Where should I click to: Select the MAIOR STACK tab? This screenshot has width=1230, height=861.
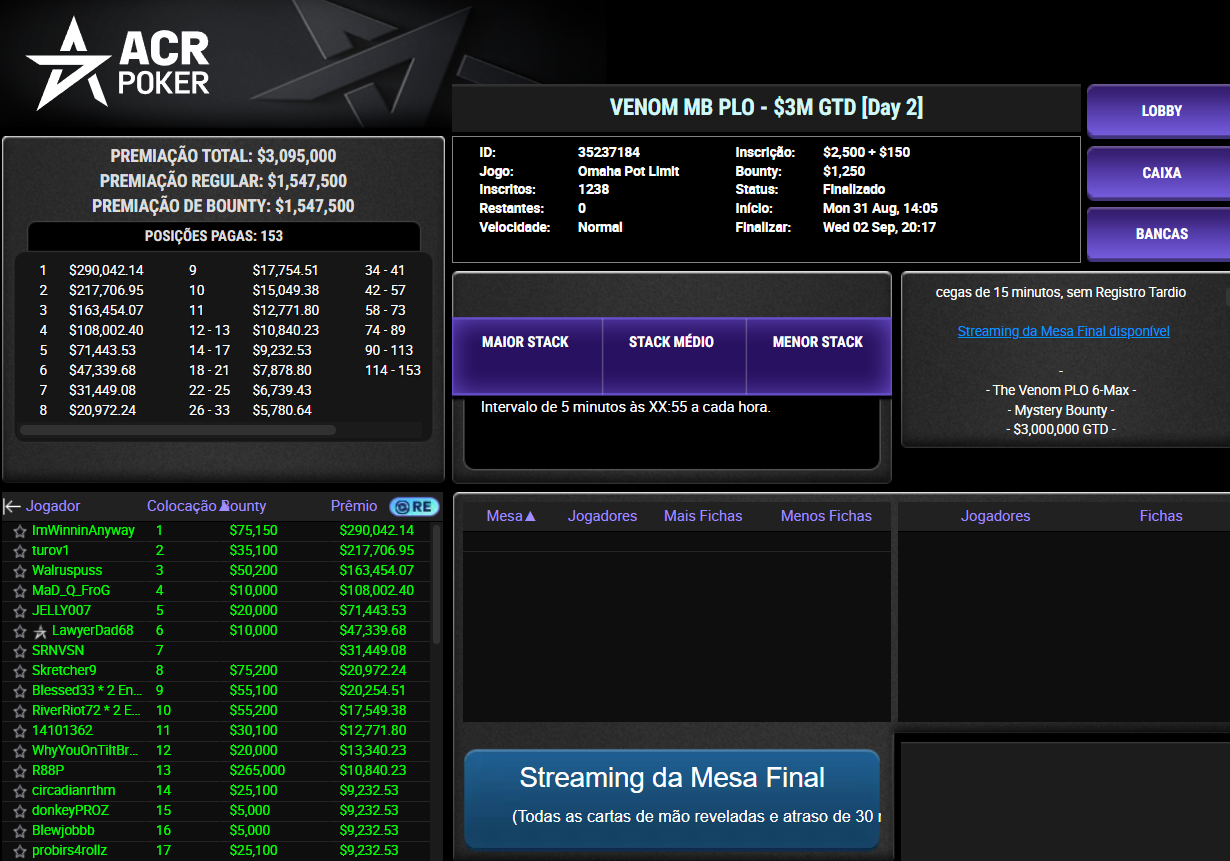click(x=526, y=356)
